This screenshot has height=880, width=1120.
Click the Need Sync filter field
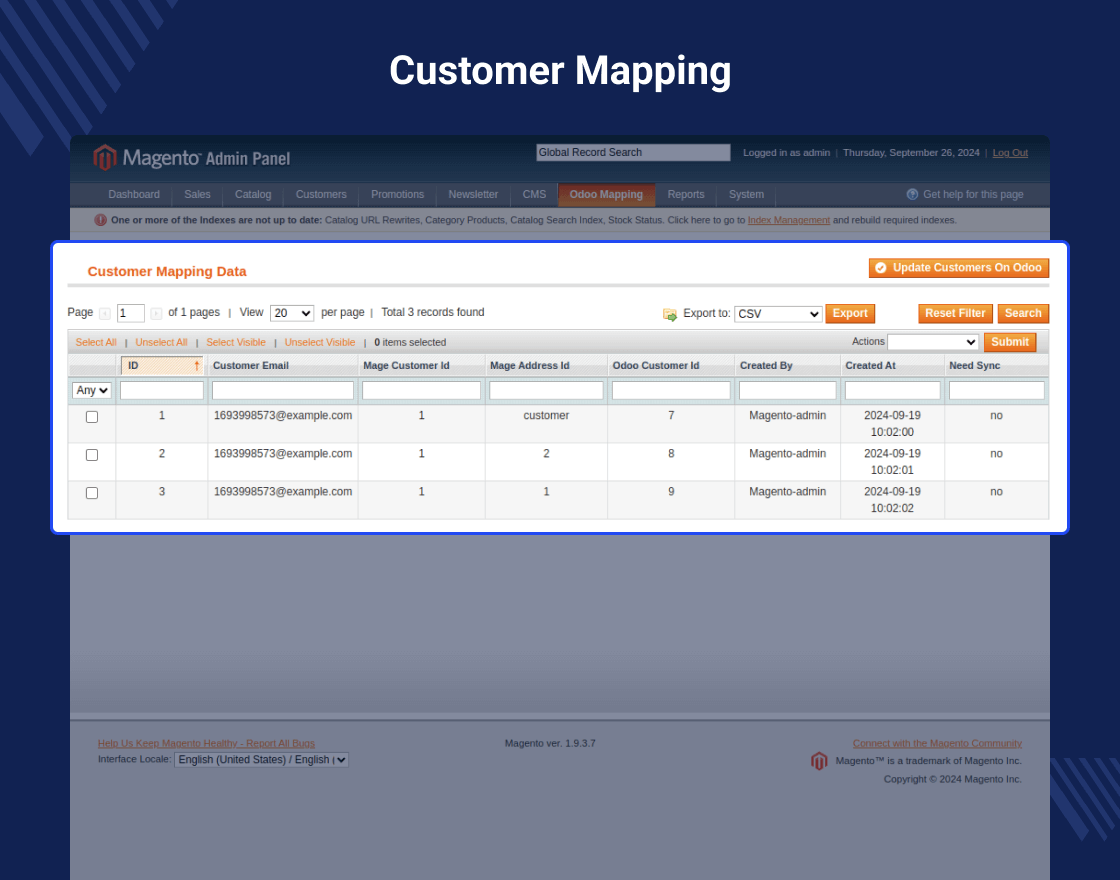coord(997,390)
